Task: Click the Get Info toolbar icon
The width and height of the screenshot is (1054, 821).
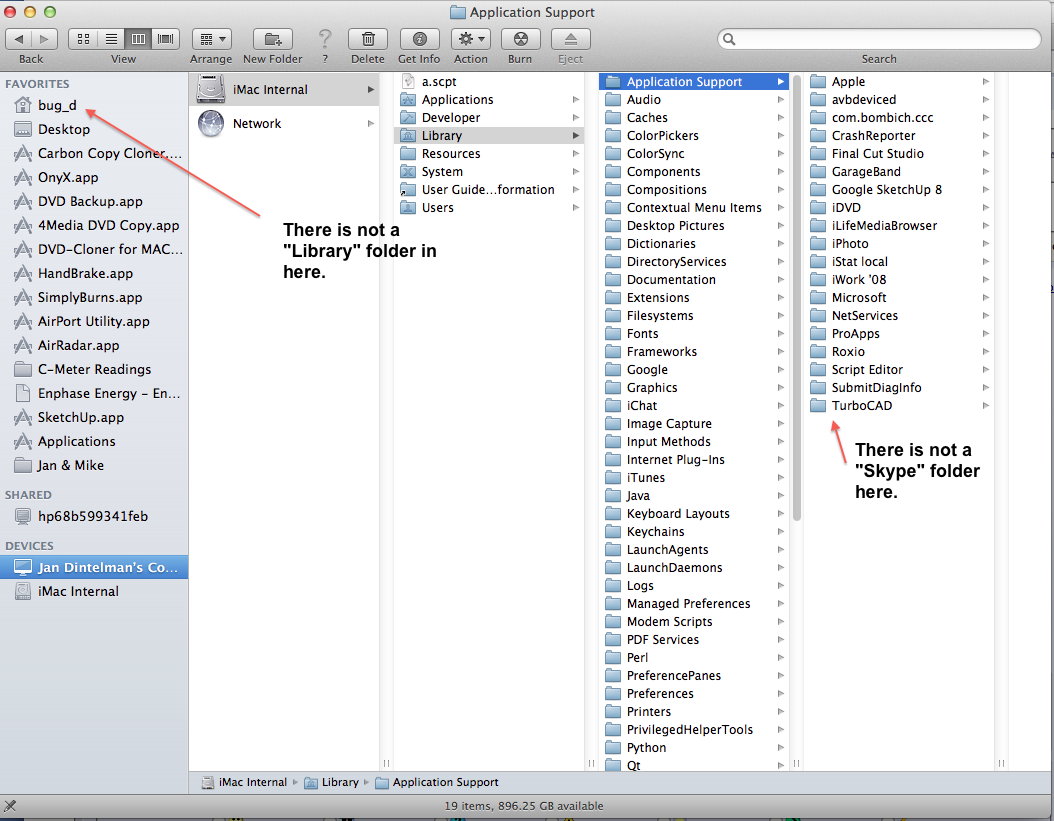Action: pyautogui.click(x=419, y=39)
